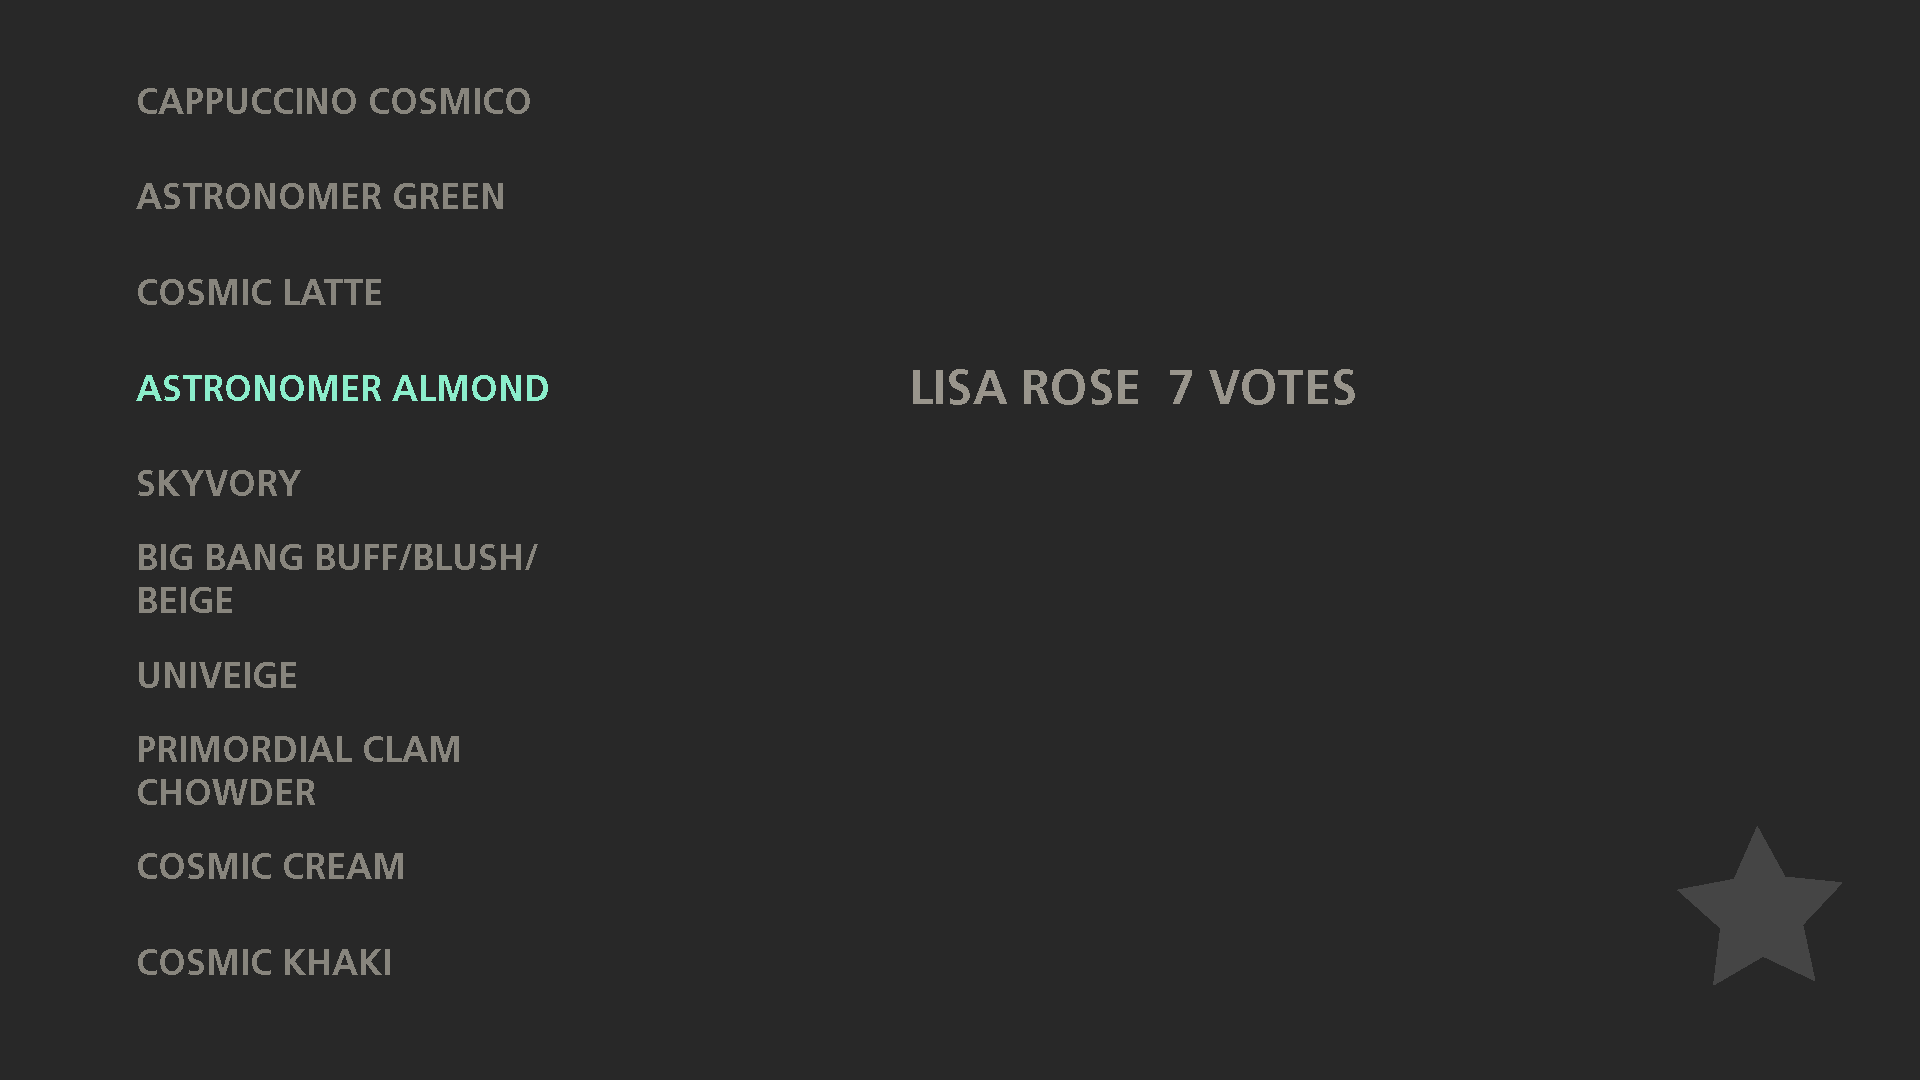Click the word Latte in the third entry

[332, 293]
